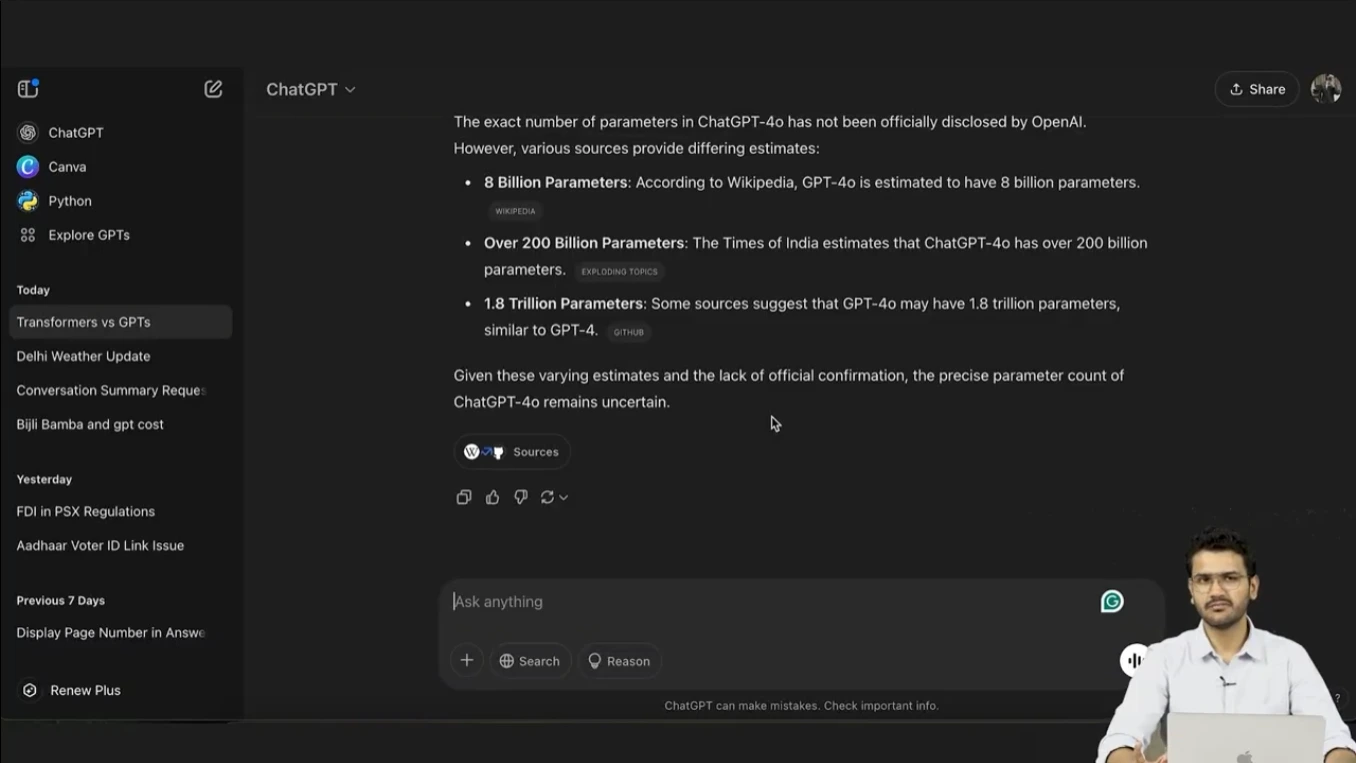Click the Share button

click(1257, 89)
